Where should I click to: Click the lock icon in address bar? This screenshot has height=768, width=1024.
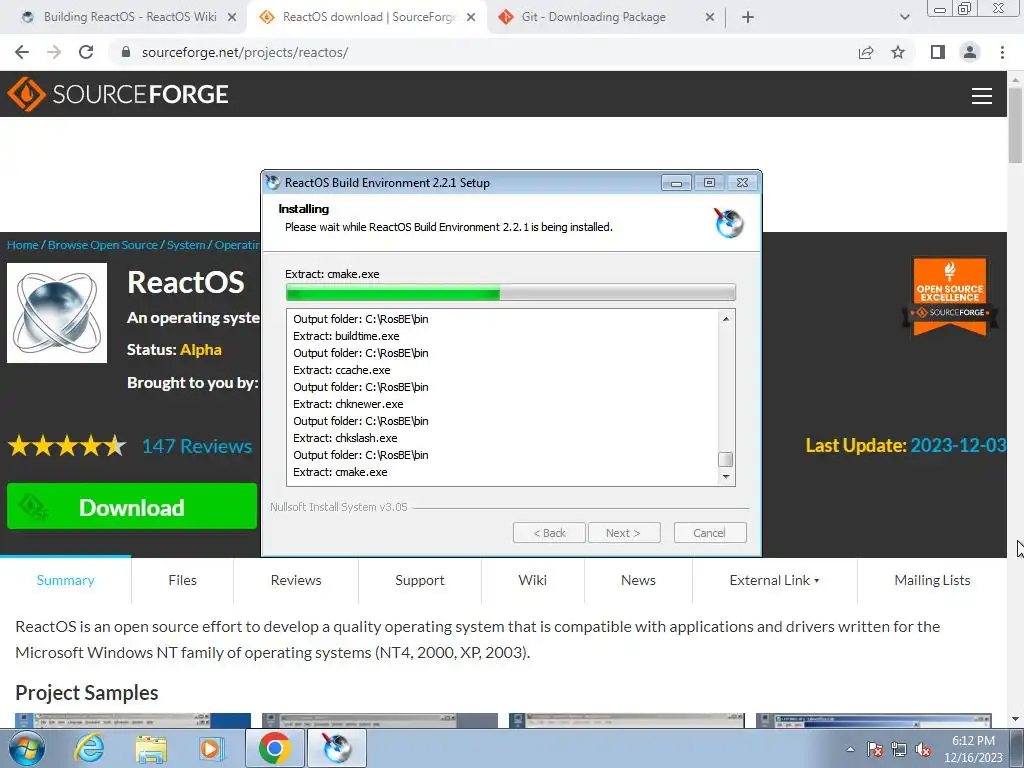point(126,52)
